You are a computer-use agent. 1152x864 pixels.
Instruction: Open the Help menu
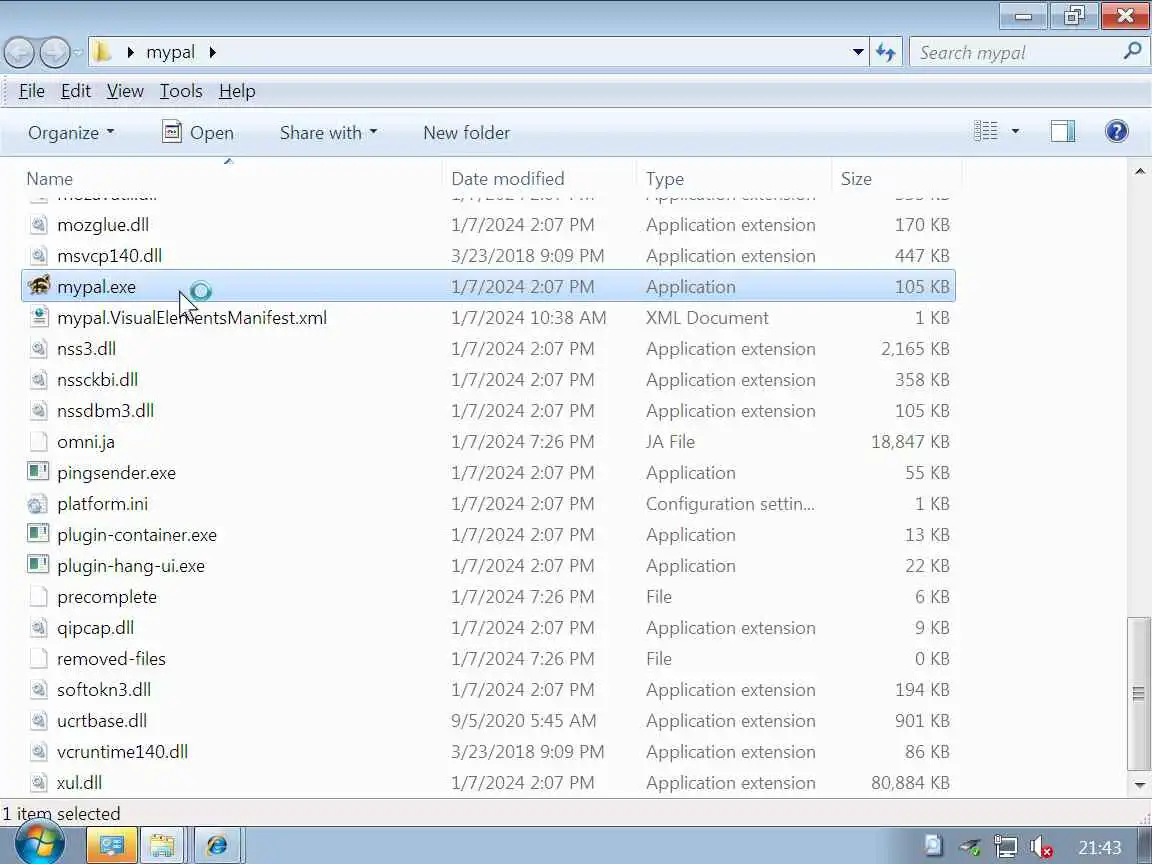pos(237,91)
